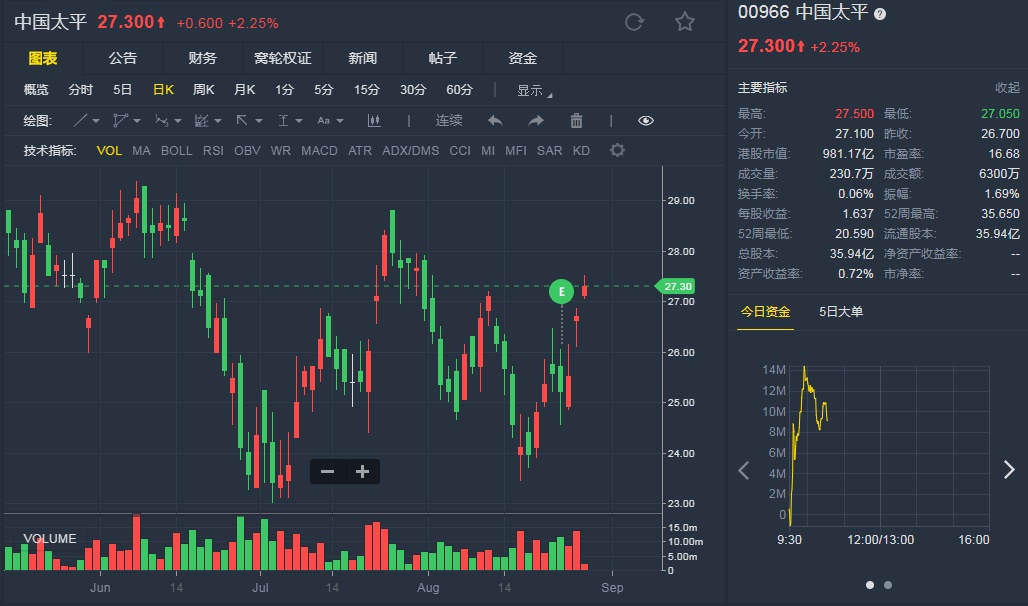Click the green E event marker on chart
Screen dimensions: 1028x606
562,292
